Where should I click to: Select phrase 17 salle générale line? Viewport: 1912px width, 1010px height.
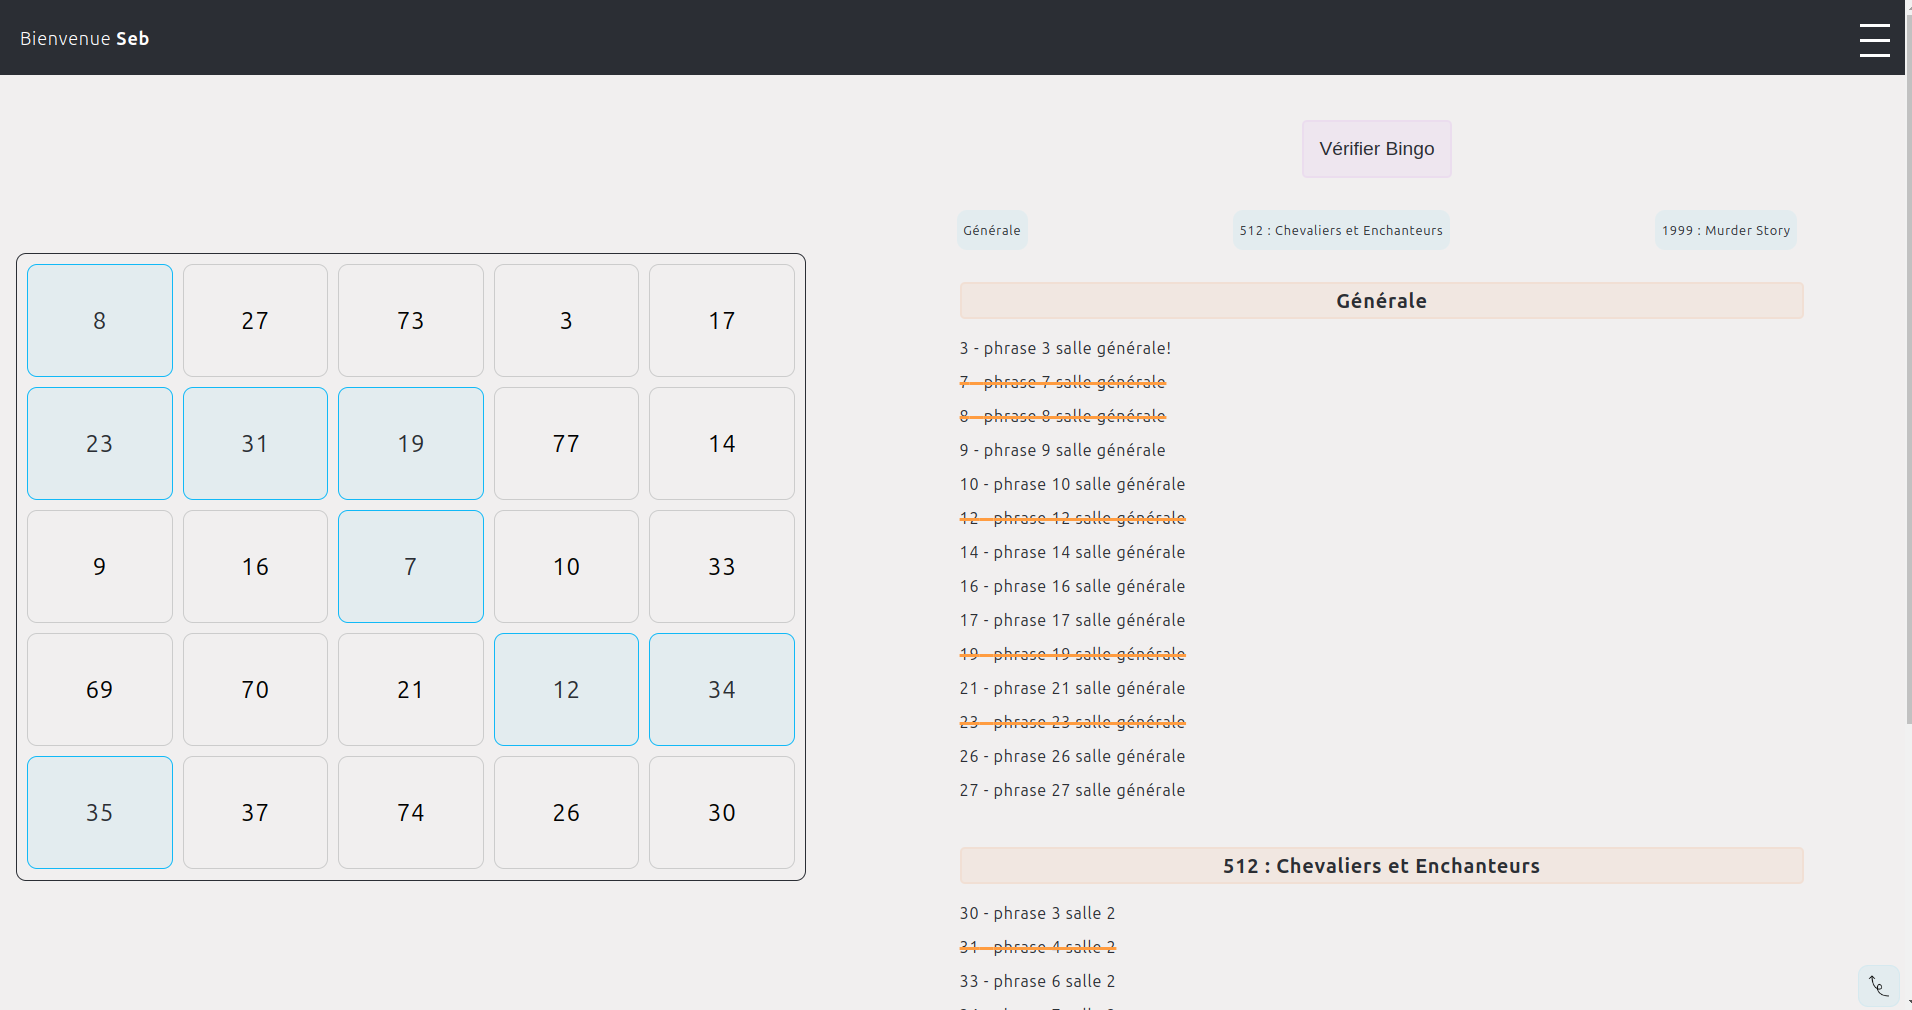pos(1072,620)
